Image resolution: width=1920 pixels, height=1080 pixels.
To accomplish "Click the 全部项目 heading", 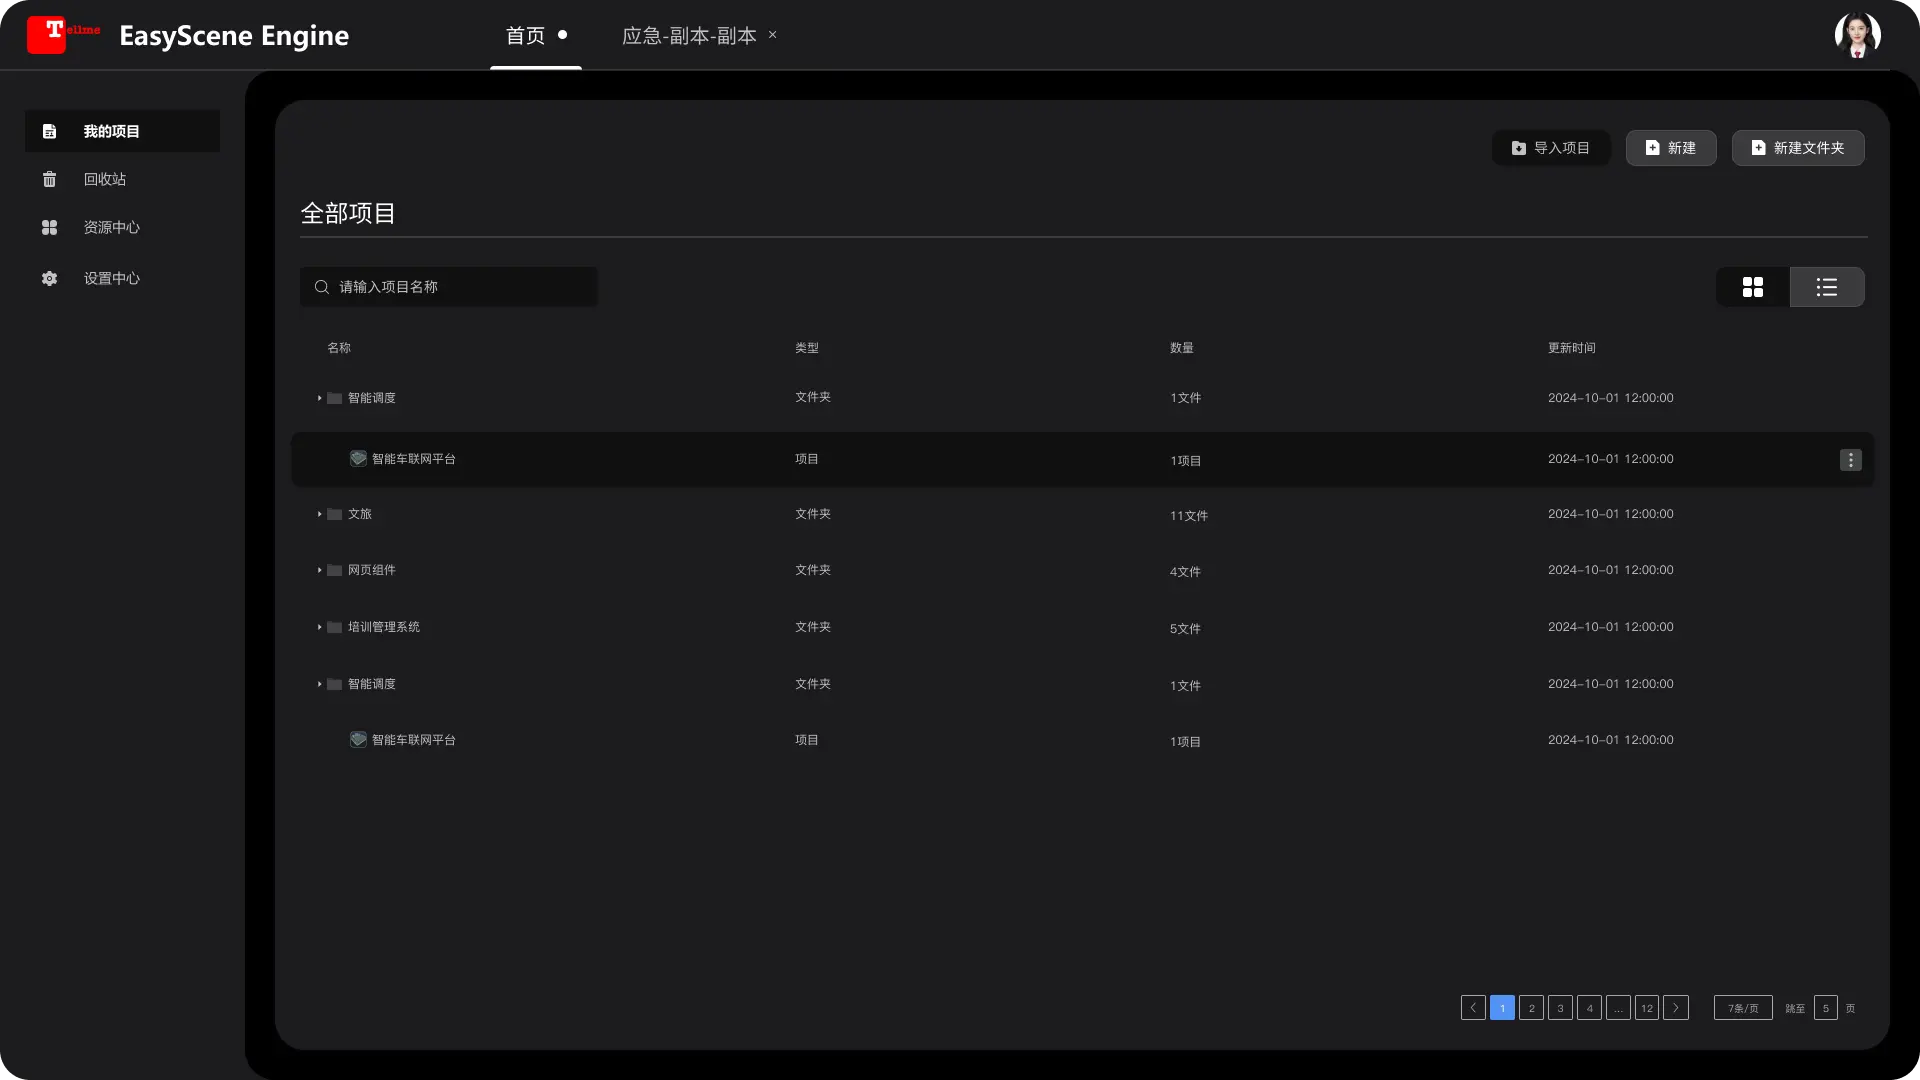I will tap(348, 213).
